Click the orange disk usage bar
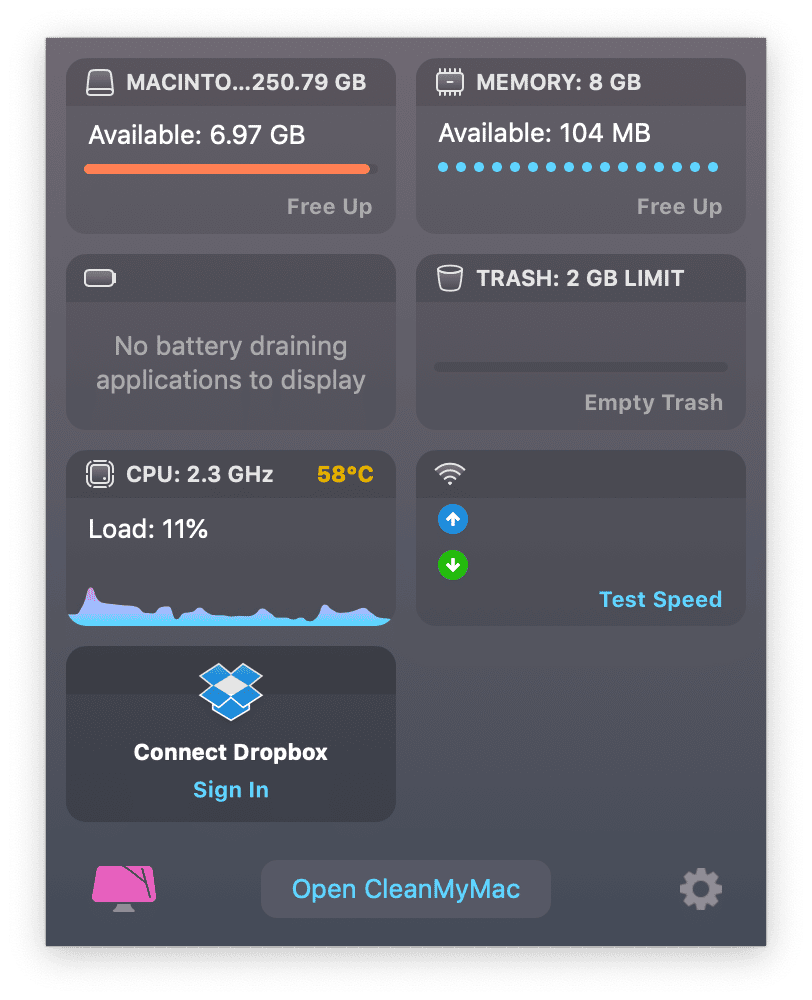Screen dimensions: 812x1000 point(227,169)
